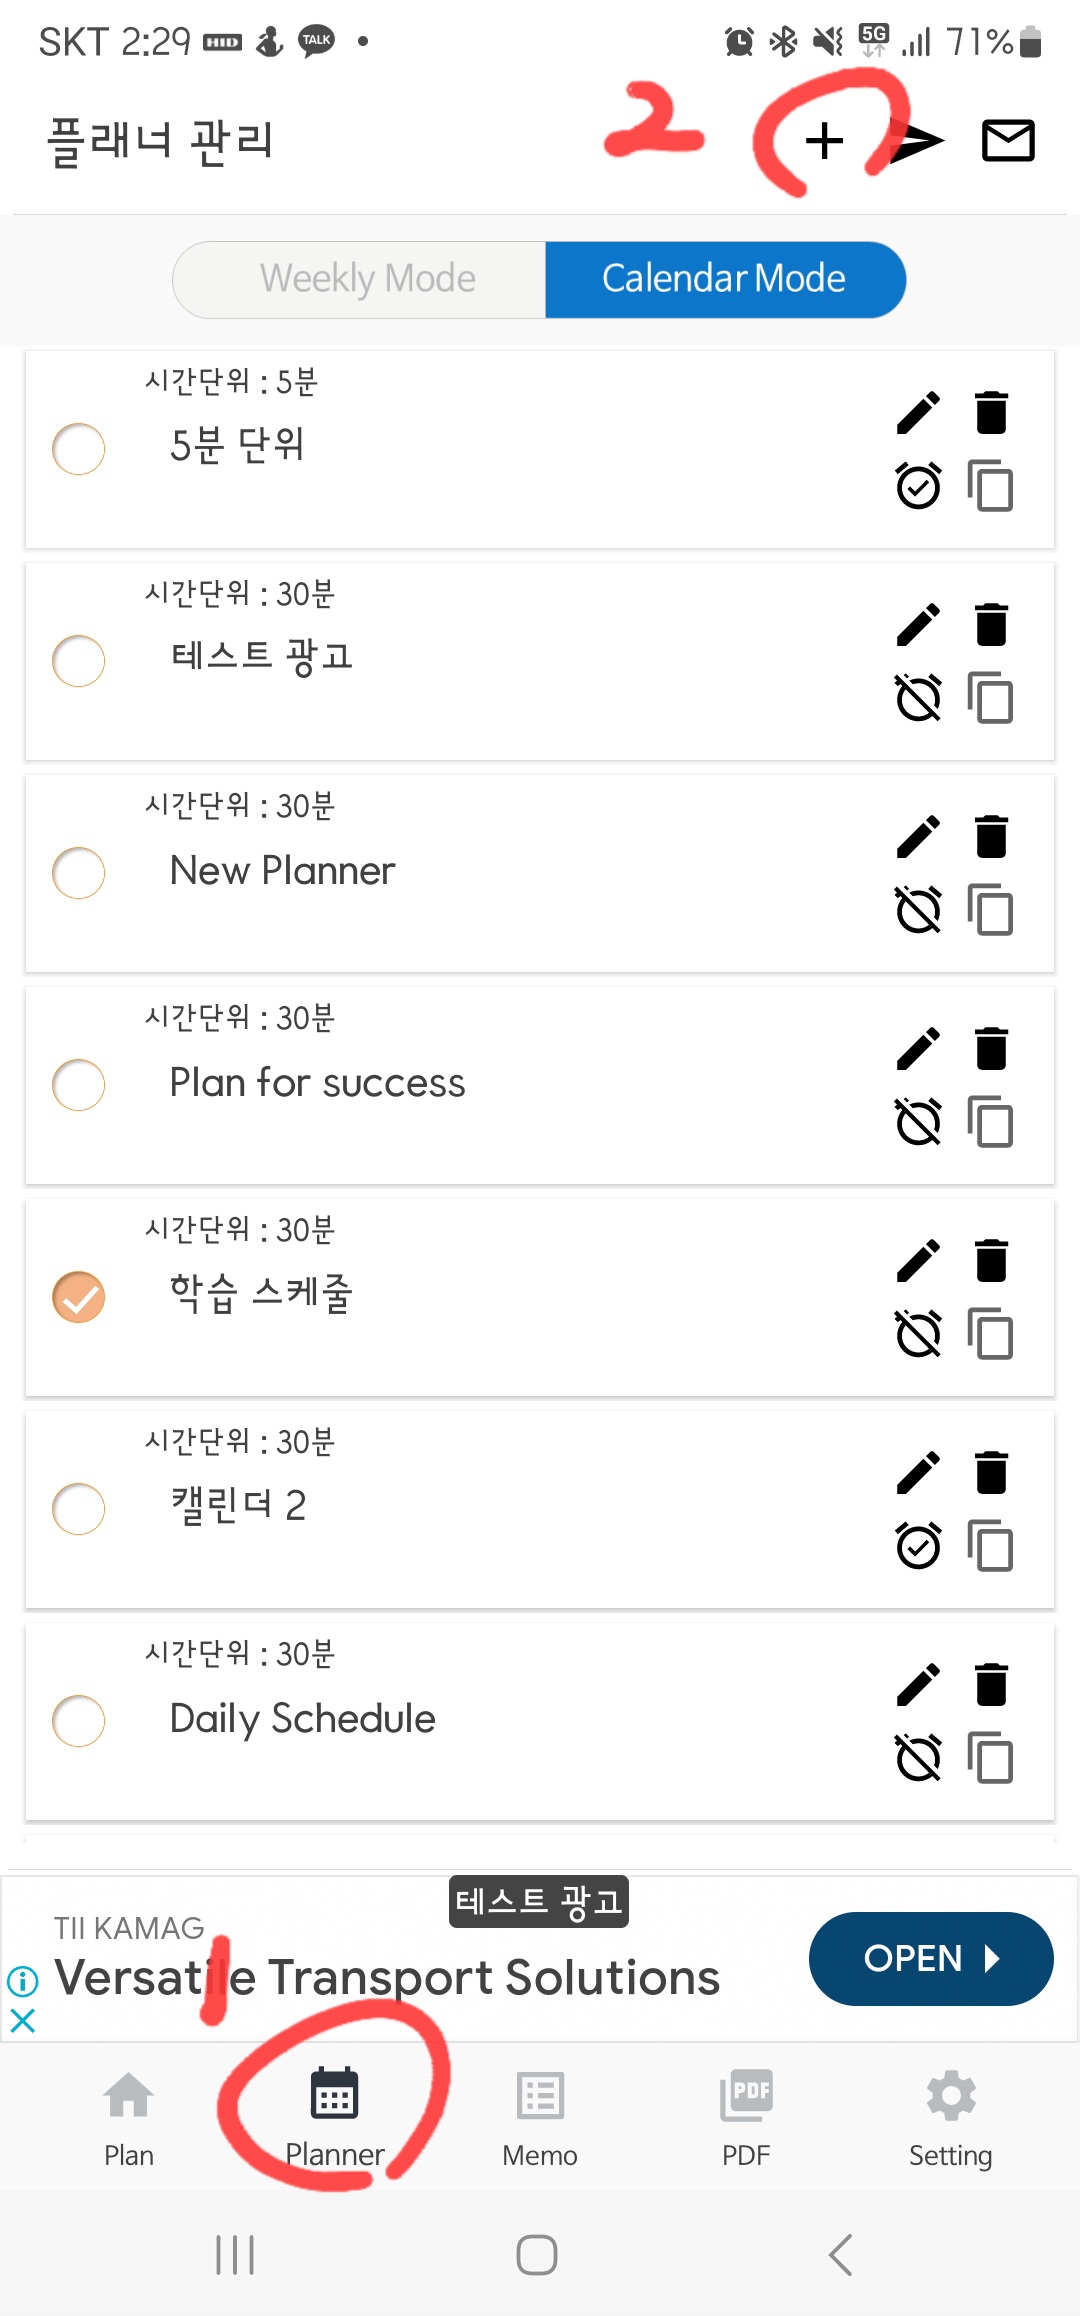Disable alarm on 캘린더 2 planner
This screenshot has width=1080, height=2316.
(x=918, y=1546)
